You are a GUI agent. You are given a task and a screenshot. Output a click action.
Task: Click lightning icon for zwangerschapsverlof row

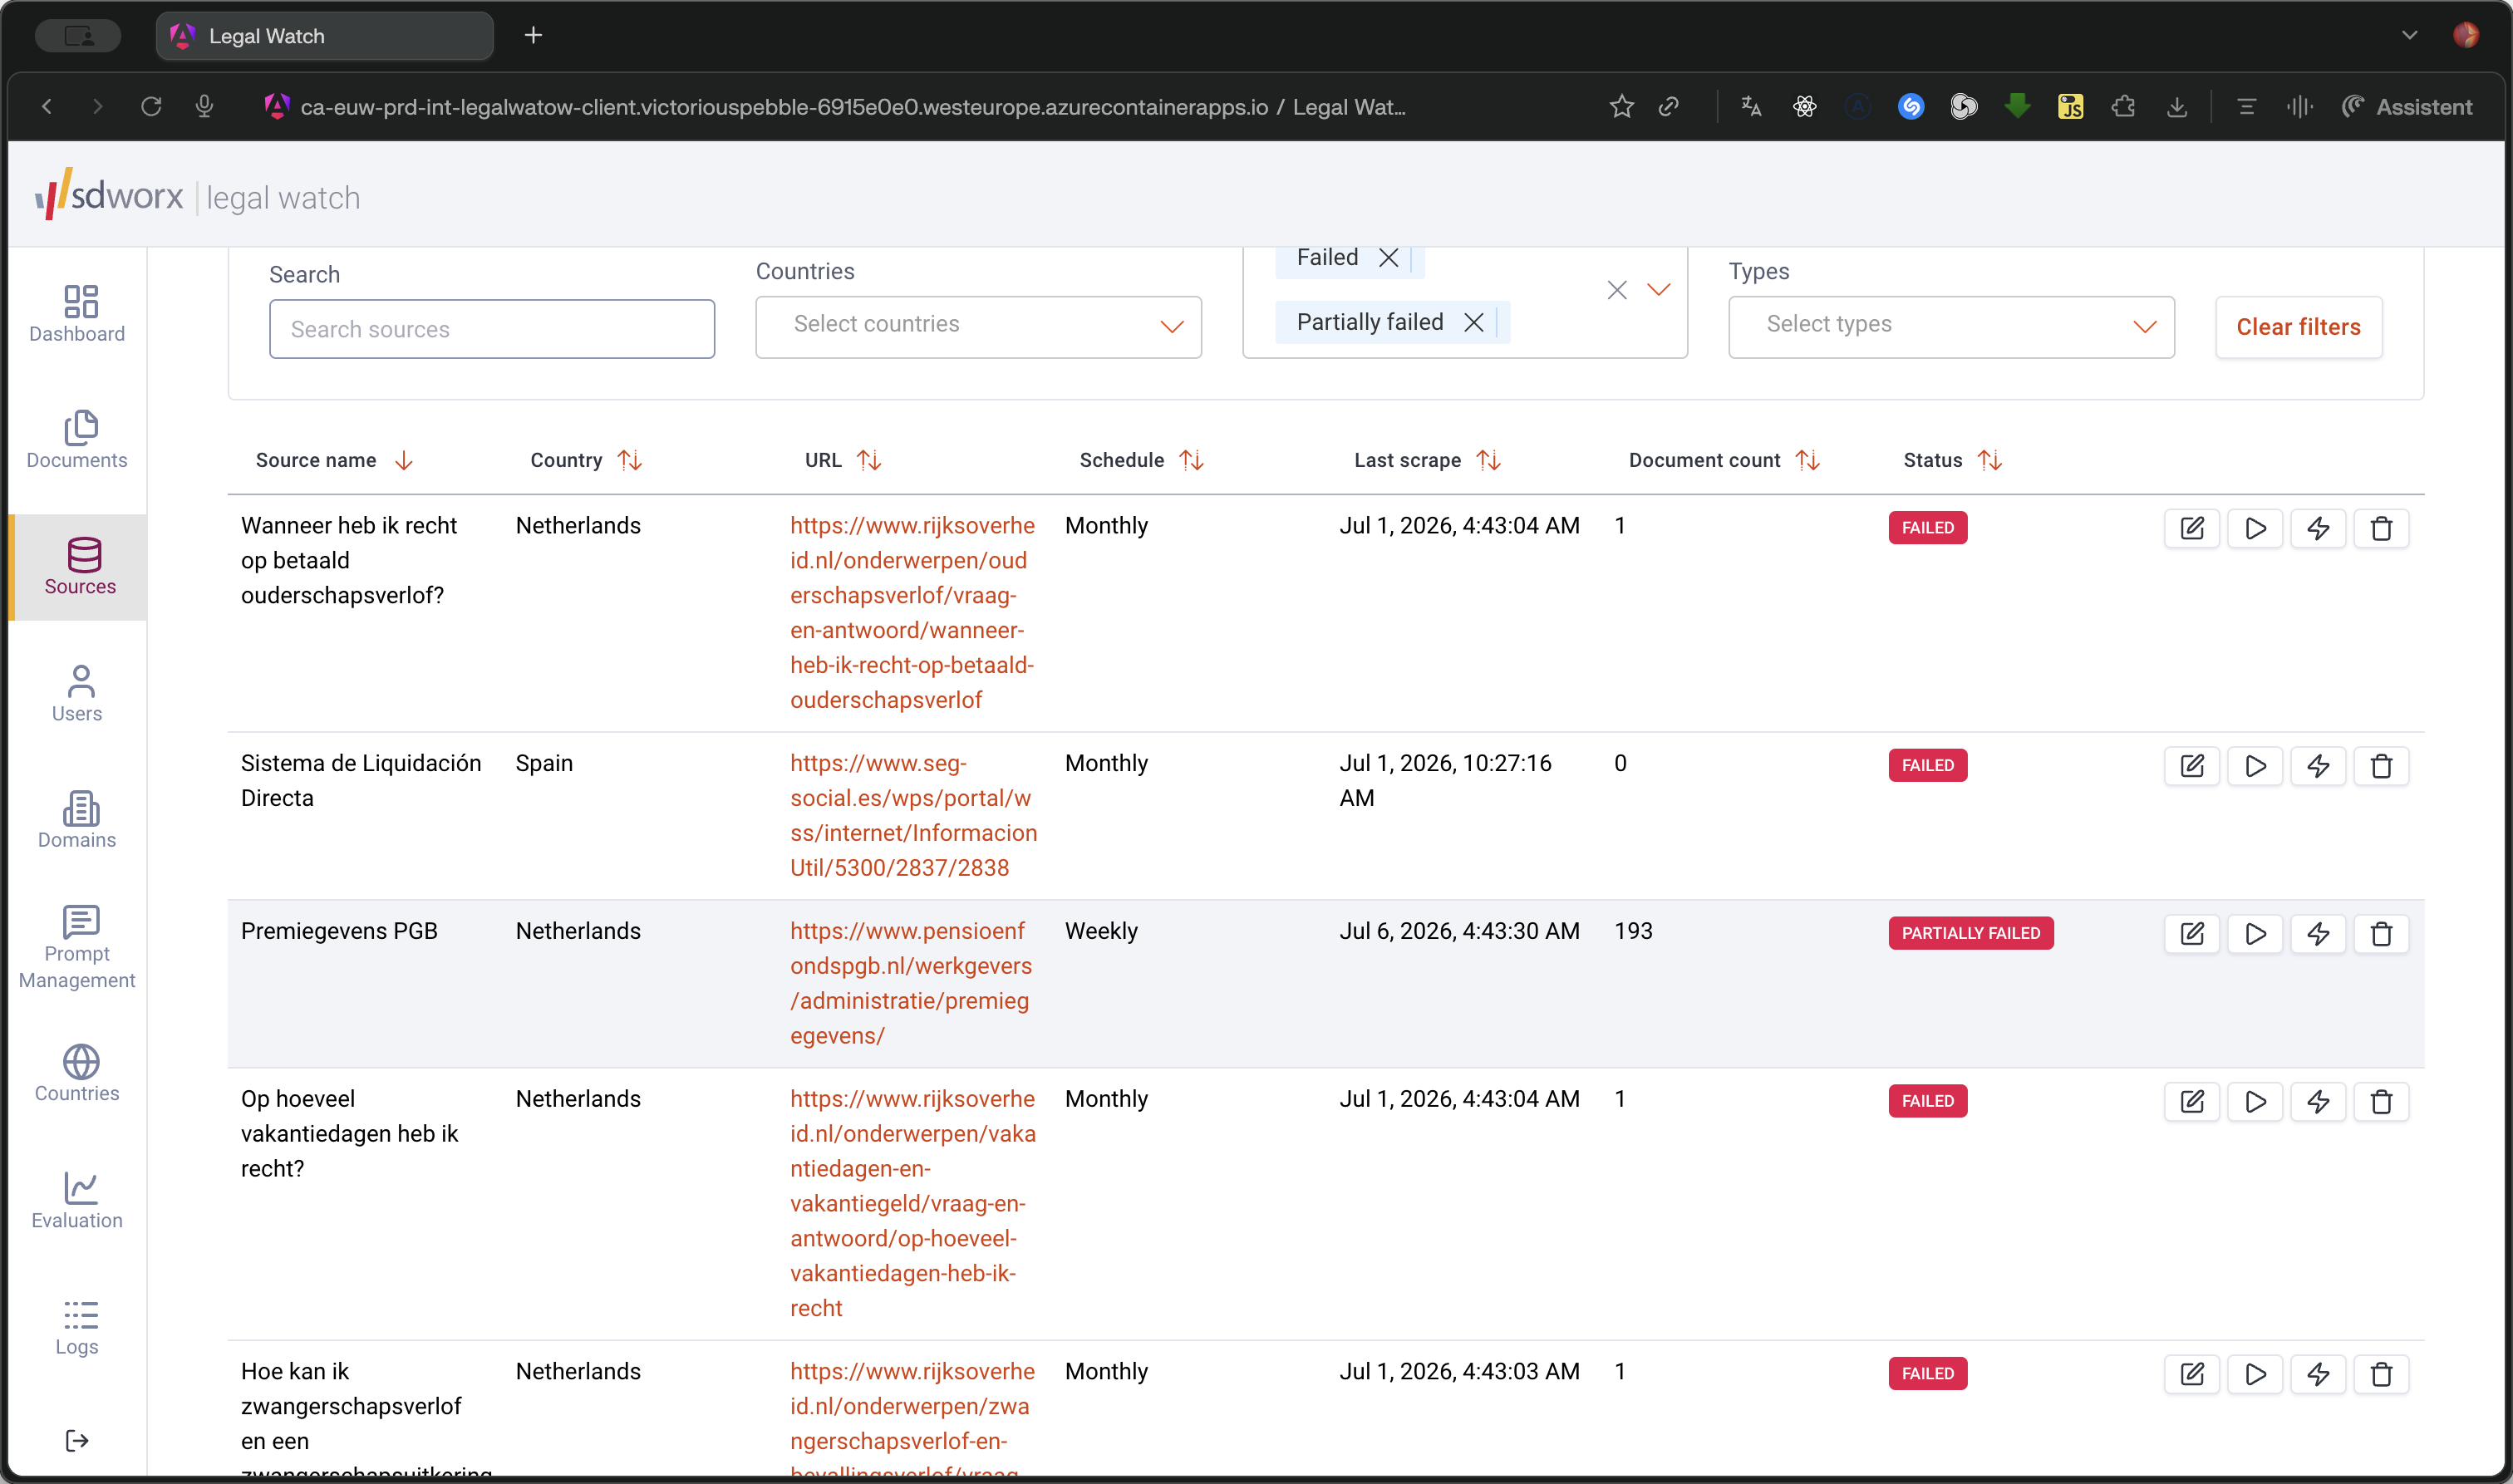coord(2317,1374)
